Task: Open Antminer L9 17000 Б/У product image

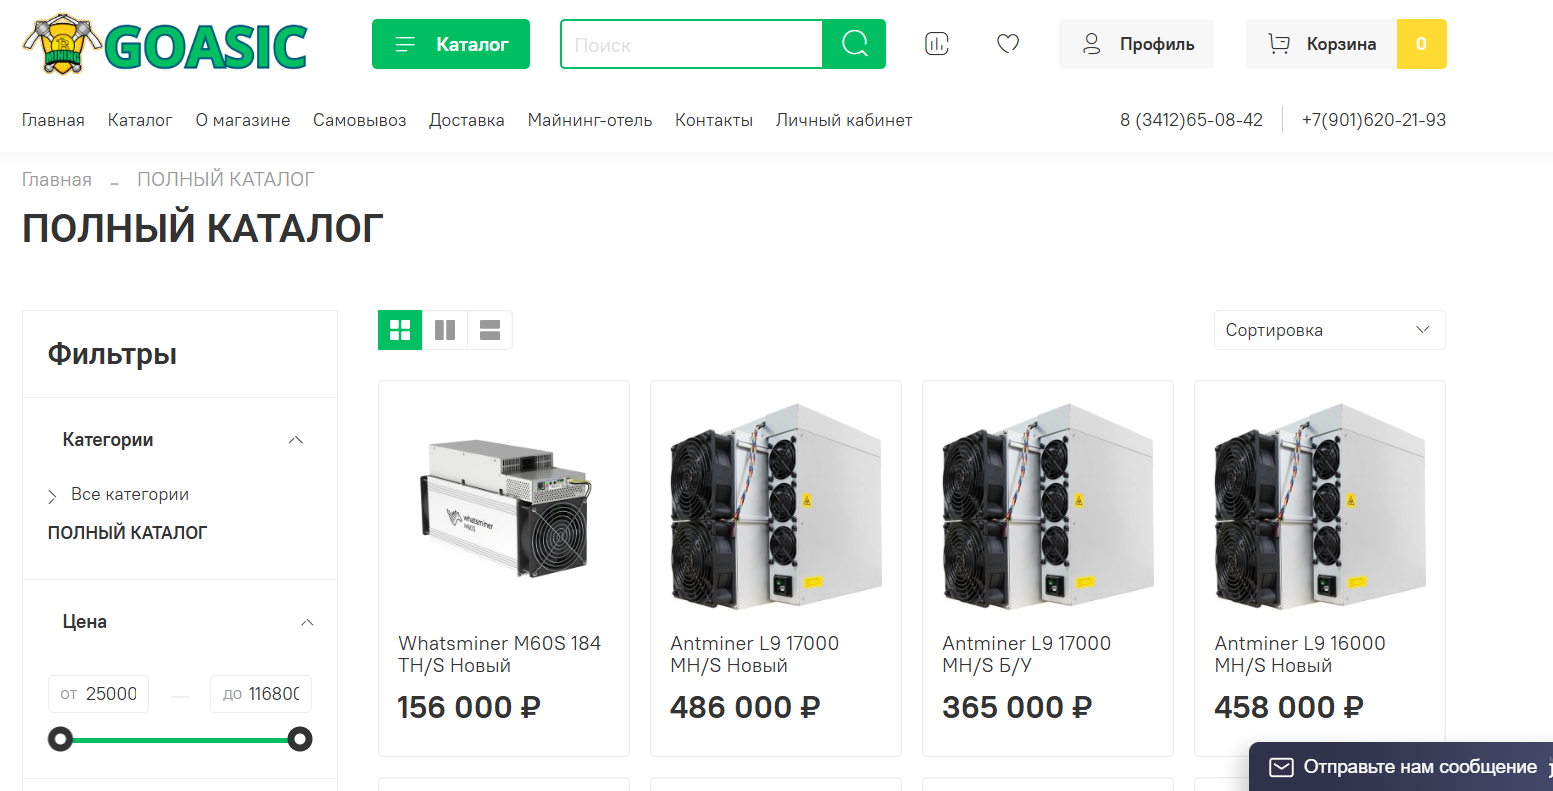Action: 1048,505
